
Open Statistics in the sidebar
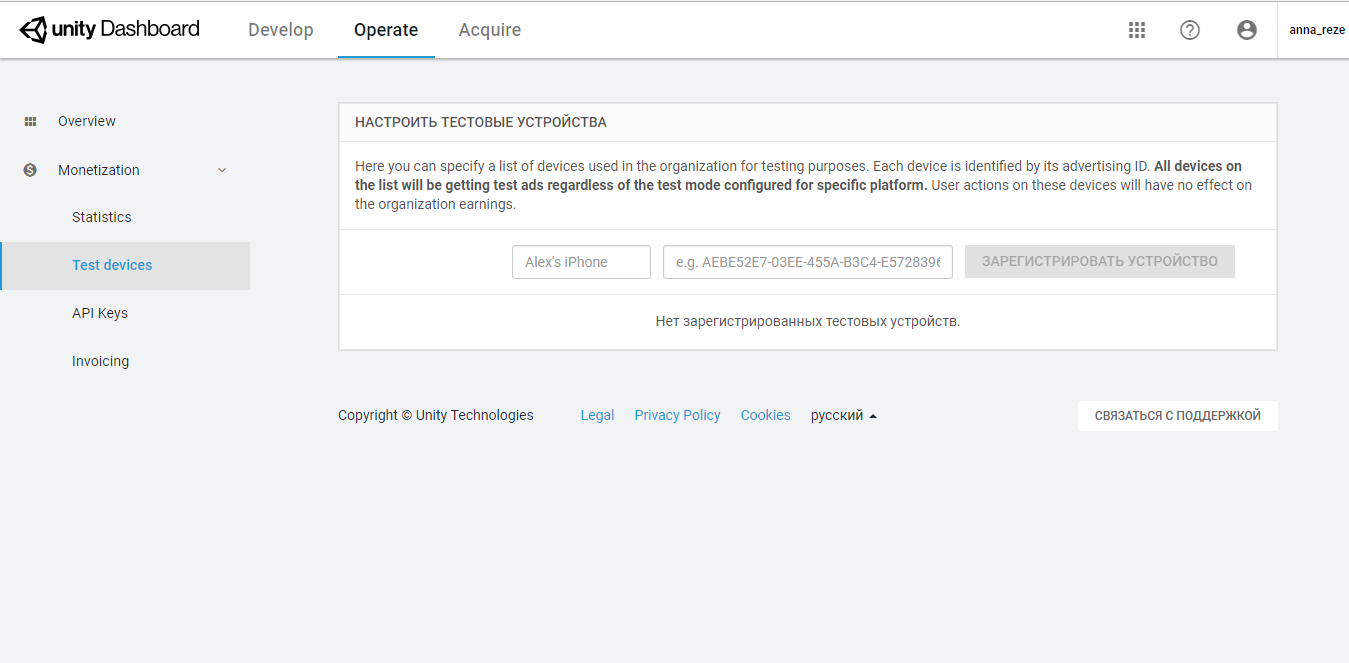click(x=102, y=217)
